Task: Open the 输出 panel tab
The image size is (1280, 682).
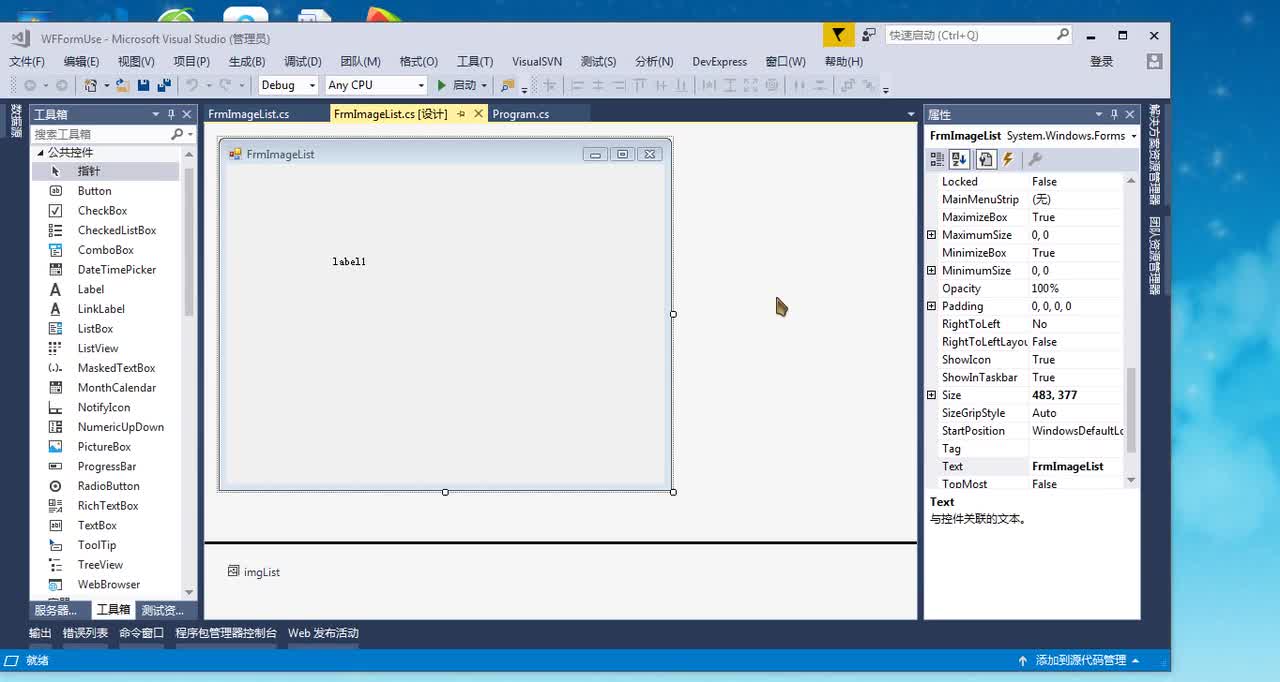Action: point(40,633)
